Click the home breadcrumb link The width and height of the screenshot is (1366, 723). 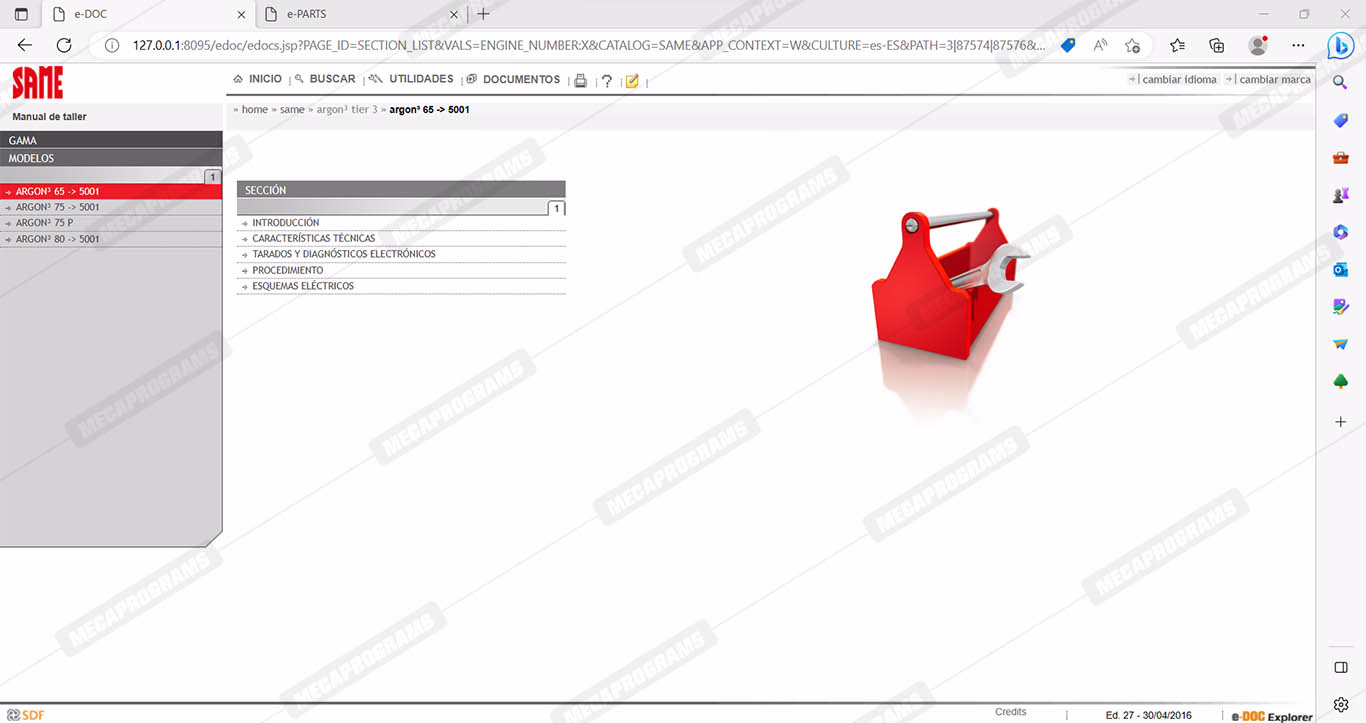[x=254, y=109]
